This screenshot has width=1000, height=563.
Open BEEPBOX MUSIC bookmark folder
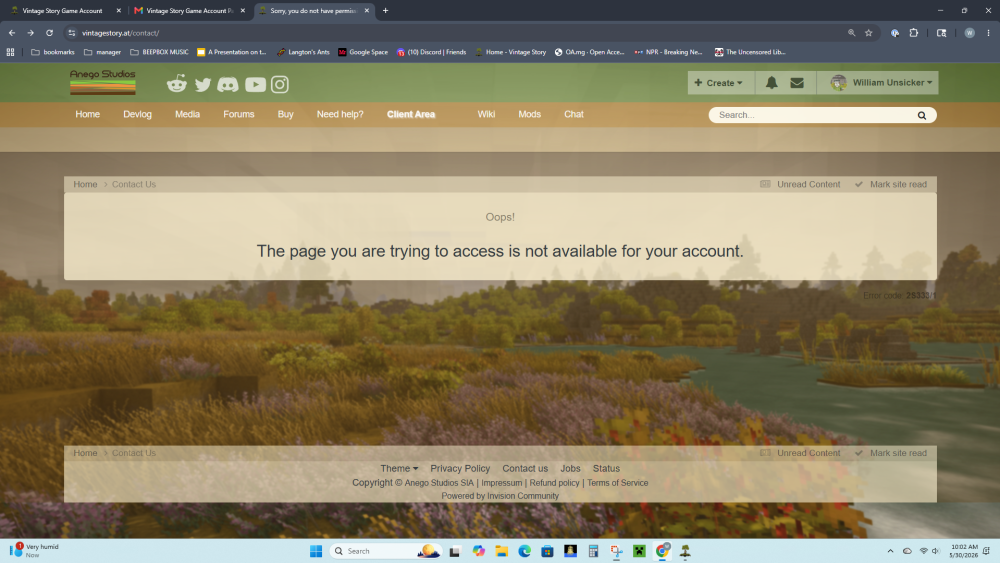[159, 52]
